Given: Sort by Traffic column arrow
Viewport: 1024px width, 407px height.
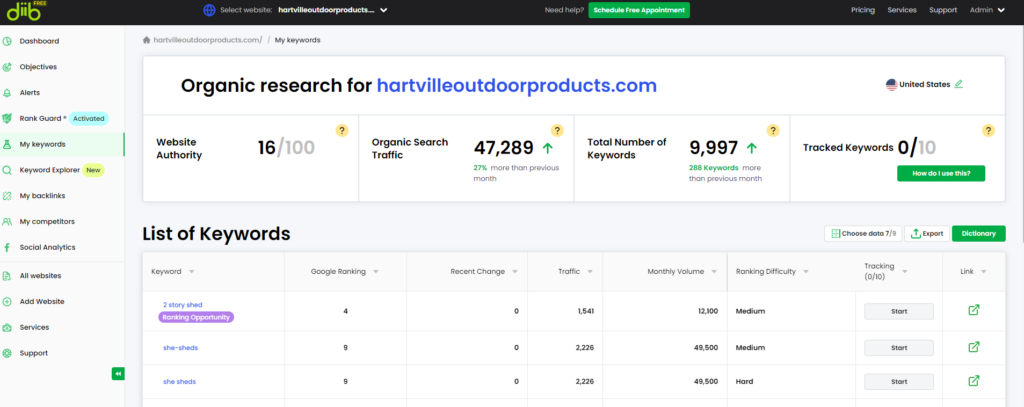Looking at the screenshot, I should tap(590, 272).
